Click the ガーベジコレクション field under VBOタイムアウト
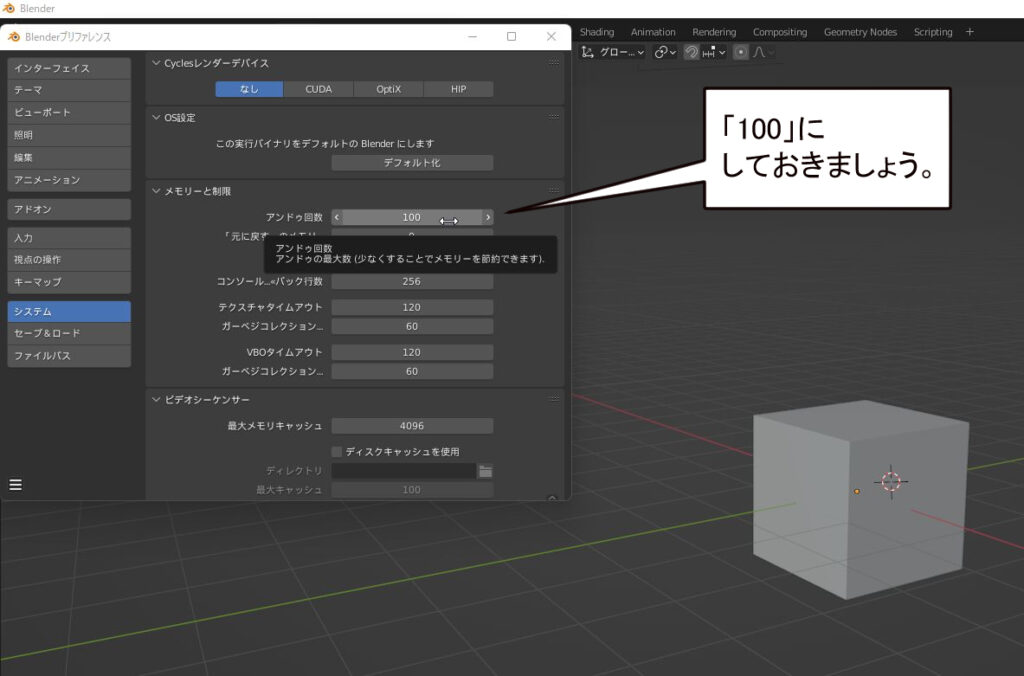This screenshot has height=676, width=1024. 412,372
